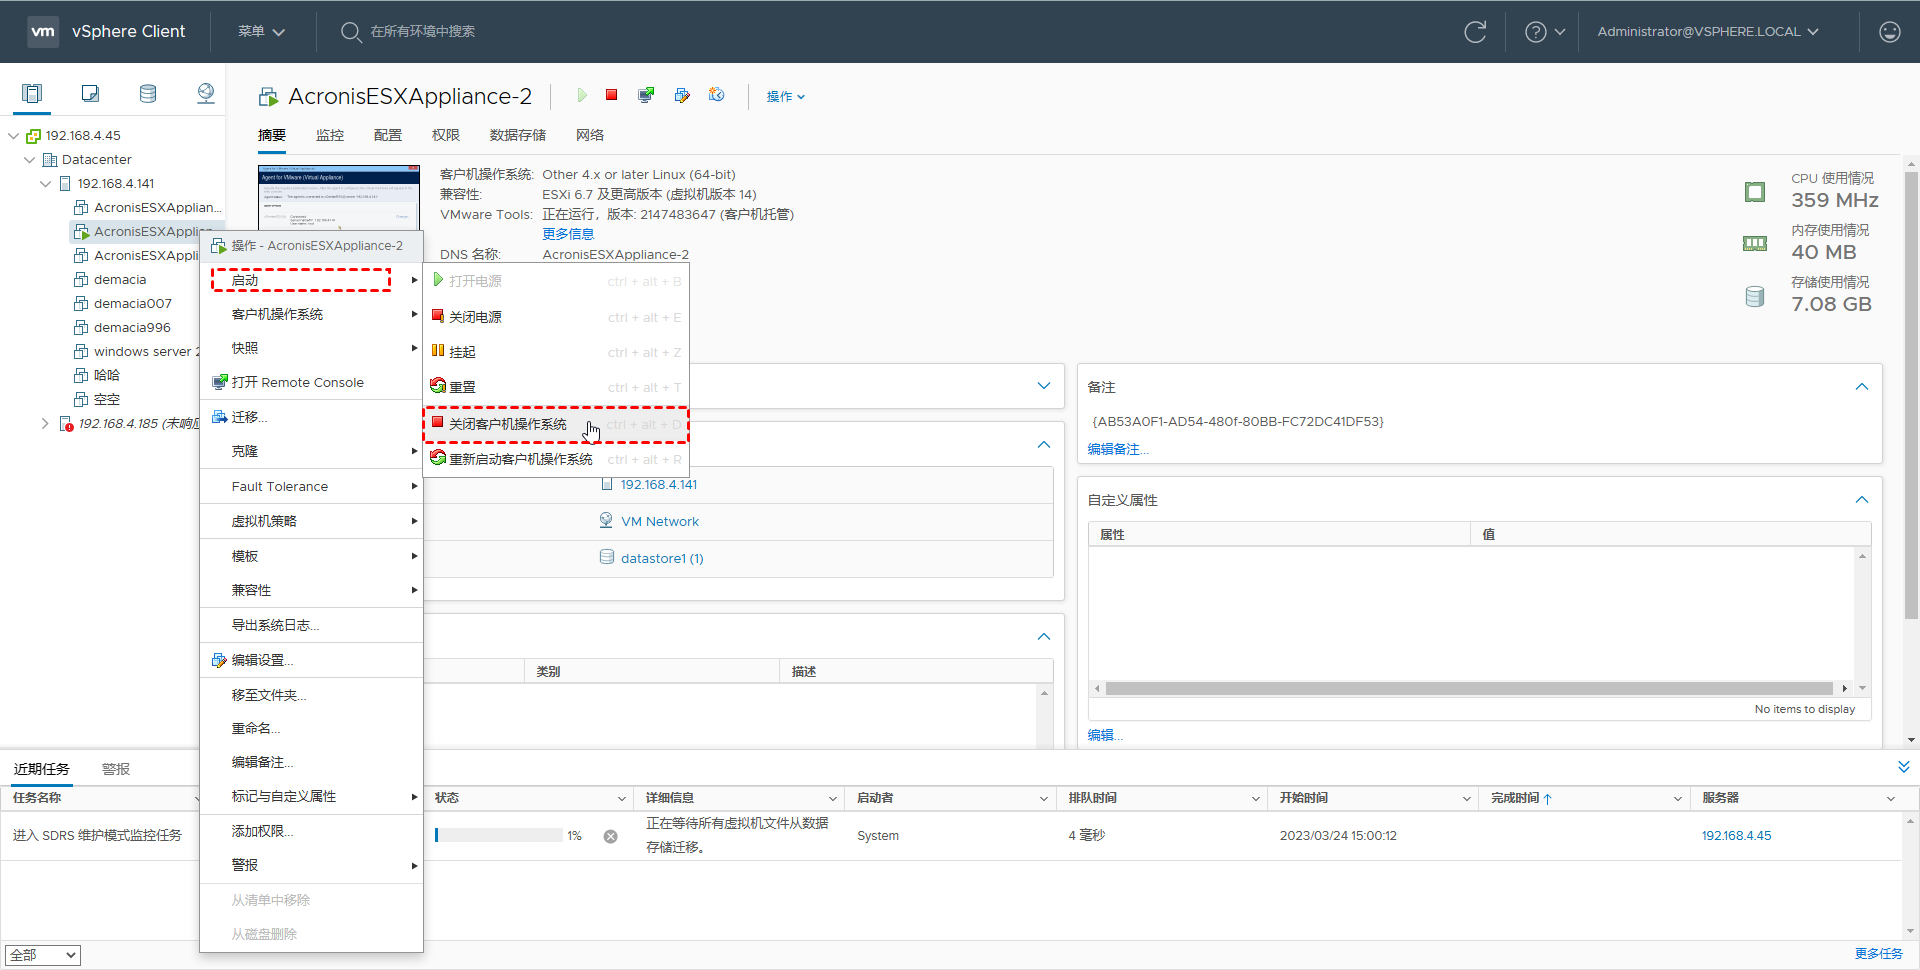This screenshot has width=1920, height=970.
Task: Cancel the SDRS task with X icon
Action: [610, 836]
